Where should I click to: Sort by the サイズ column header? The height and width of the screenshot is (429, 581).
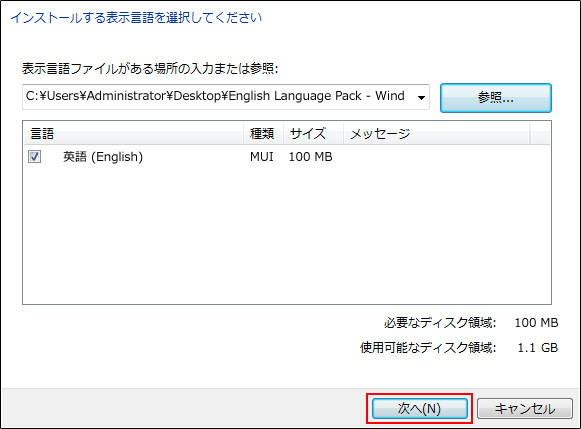[313, 133]
